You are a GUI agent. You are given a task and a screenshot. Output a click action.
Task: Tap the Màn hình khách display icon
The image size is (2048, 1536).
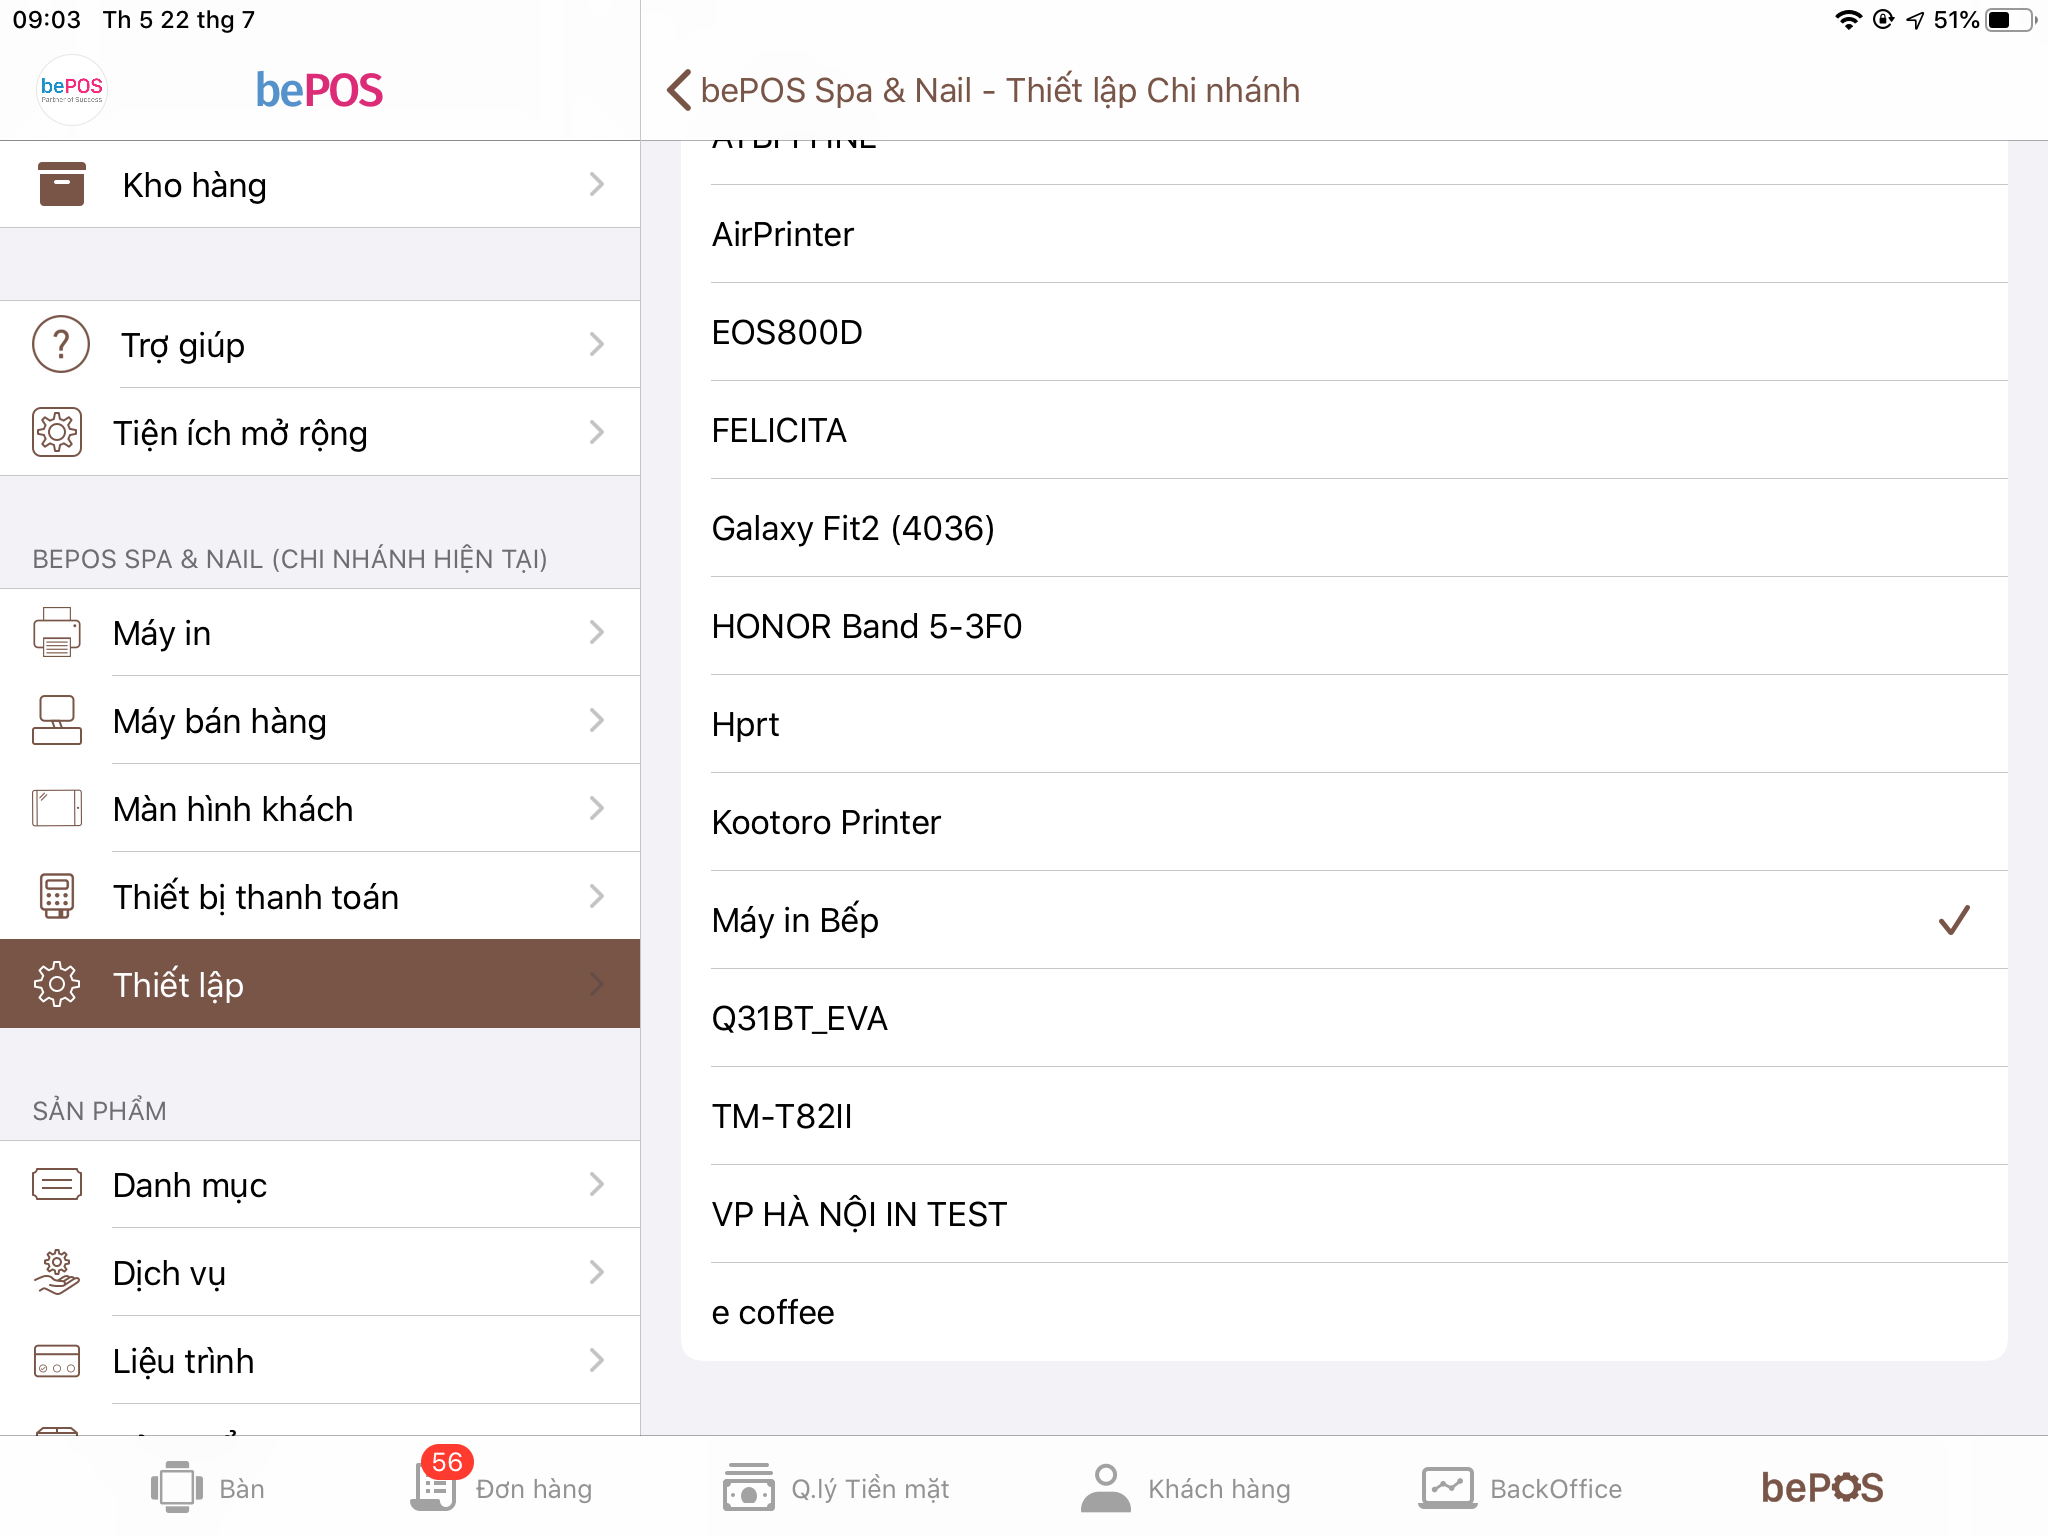click(x=57, y=808)
